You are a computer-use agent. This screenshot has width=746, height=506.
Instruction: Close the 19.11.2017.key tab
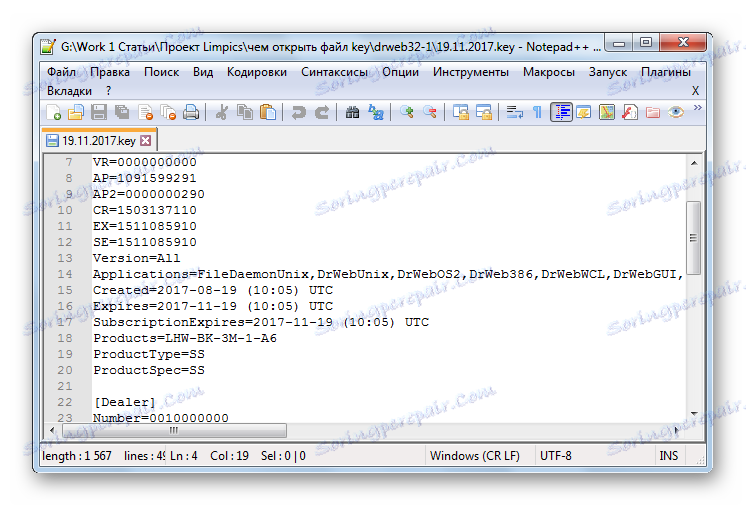pyautogui.click(x=146, y=141)
